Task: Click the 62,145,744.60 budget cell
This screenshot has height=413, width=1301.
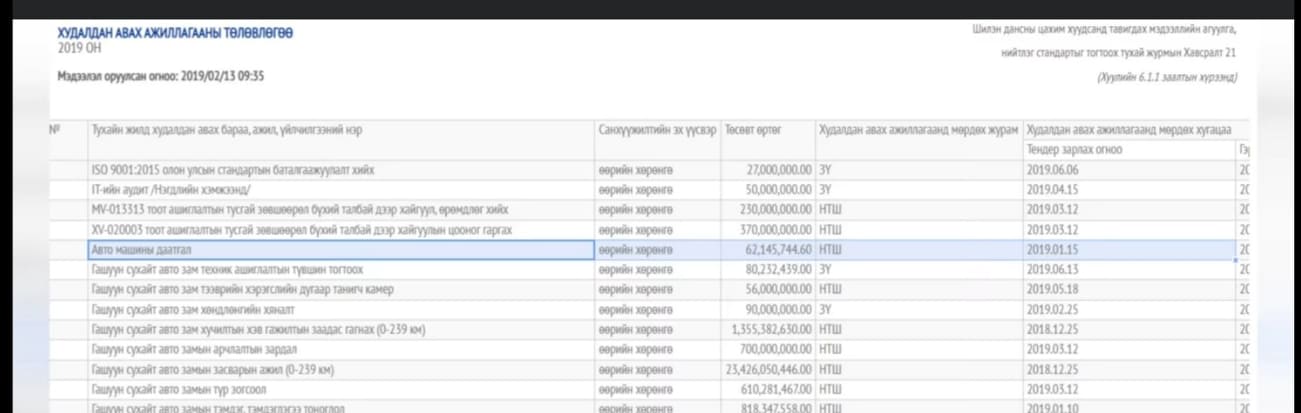Action: point(776,250)
